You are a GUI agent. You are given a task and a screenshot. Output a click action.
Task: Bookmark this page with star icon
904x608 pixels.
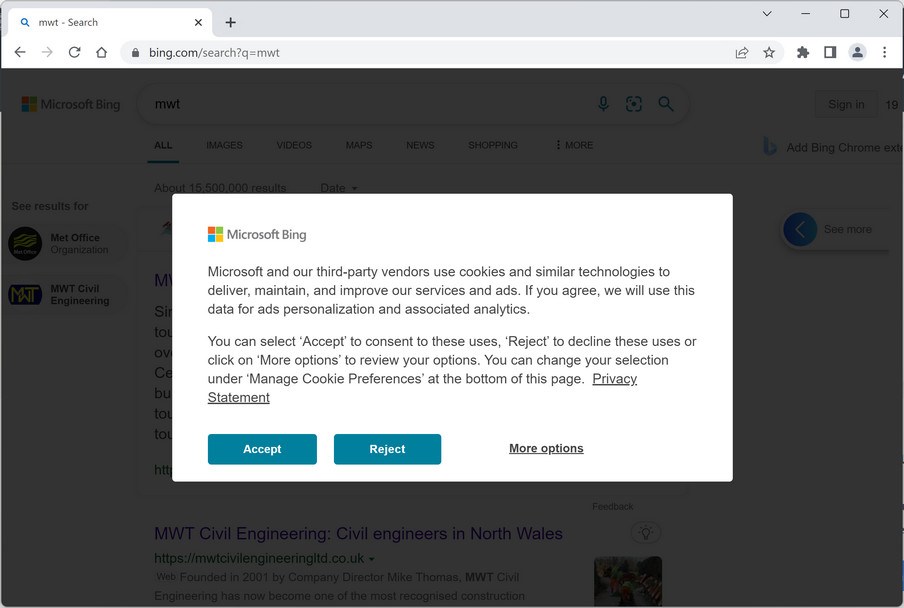pos(769,53)
